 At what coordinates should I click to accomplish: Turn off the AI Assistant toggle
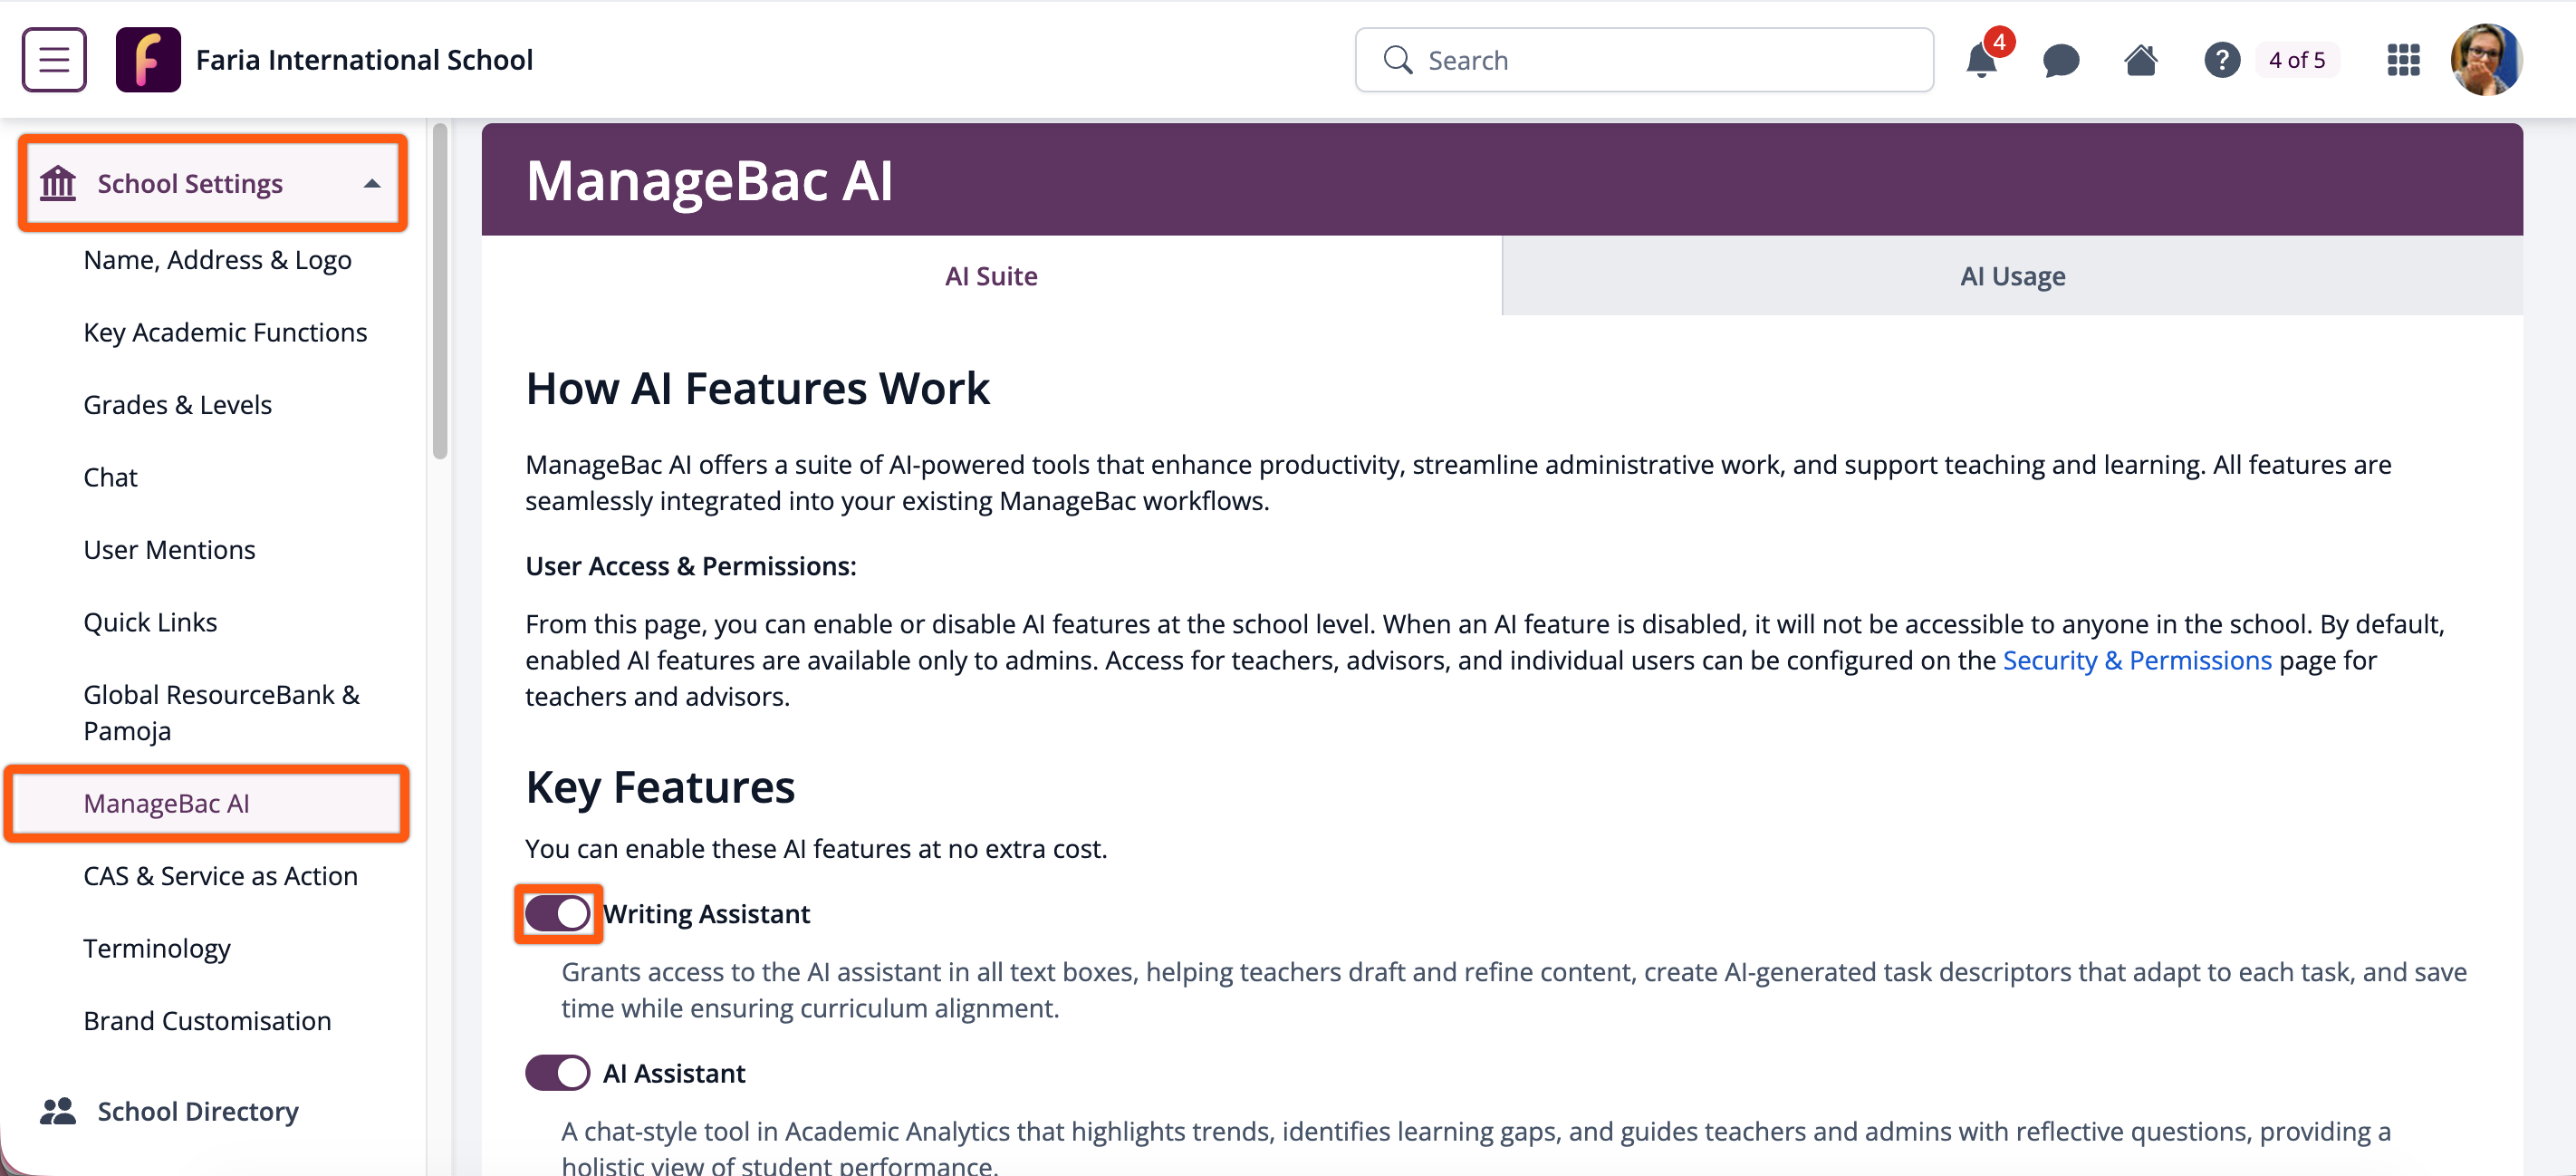[x=558, y=1073]
